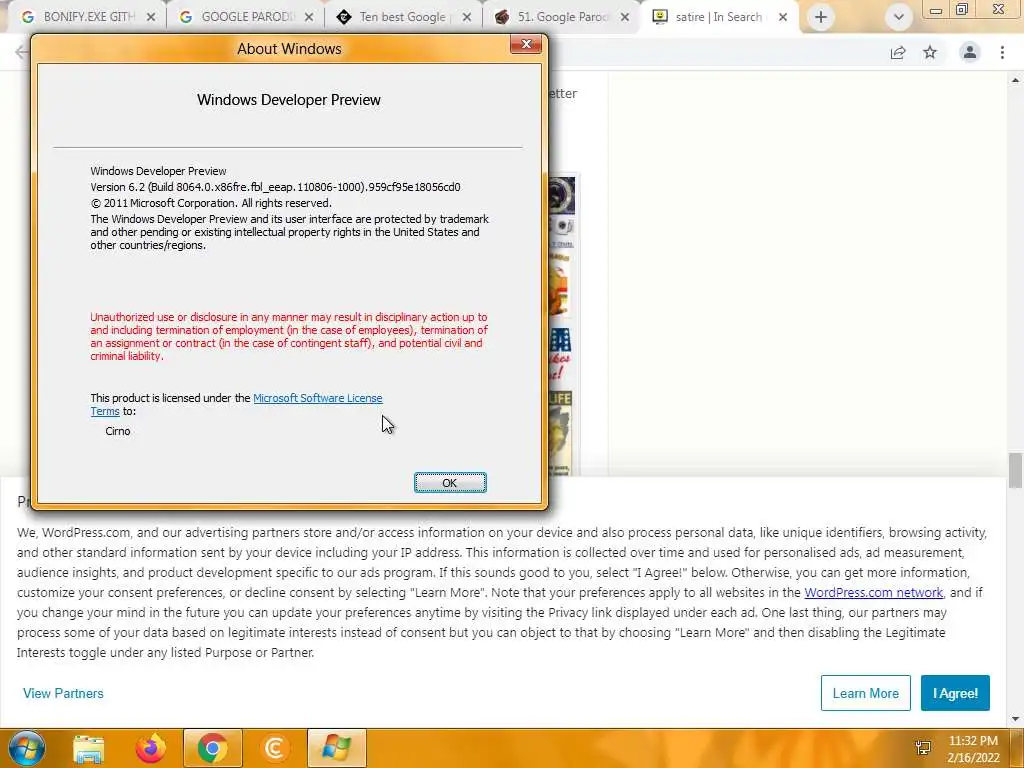
Task: Click the 'Cirno' licensee name
Action: [x=118, y=431]
